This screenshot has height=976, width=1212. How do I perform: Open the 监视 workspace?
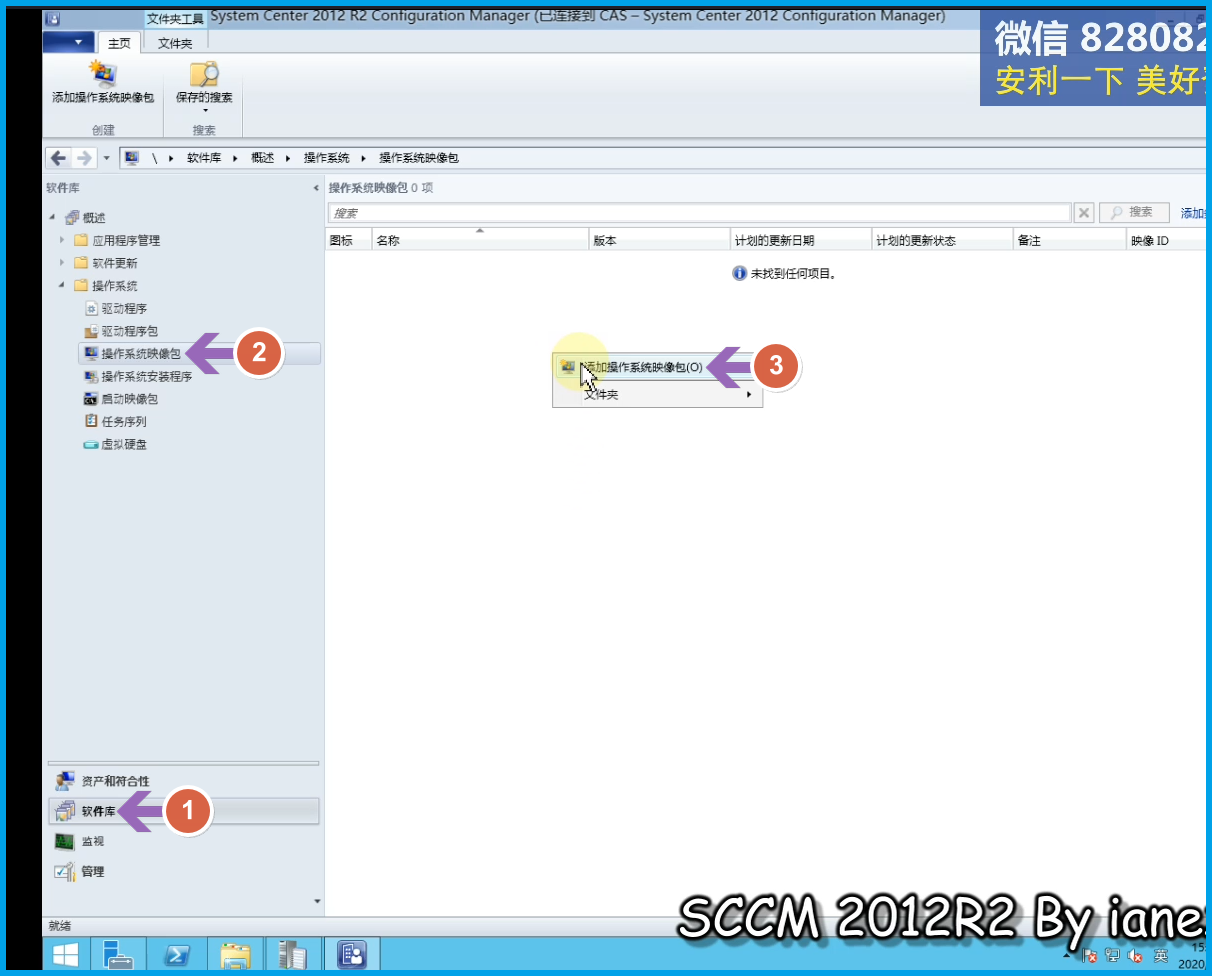tap(183, 841)
